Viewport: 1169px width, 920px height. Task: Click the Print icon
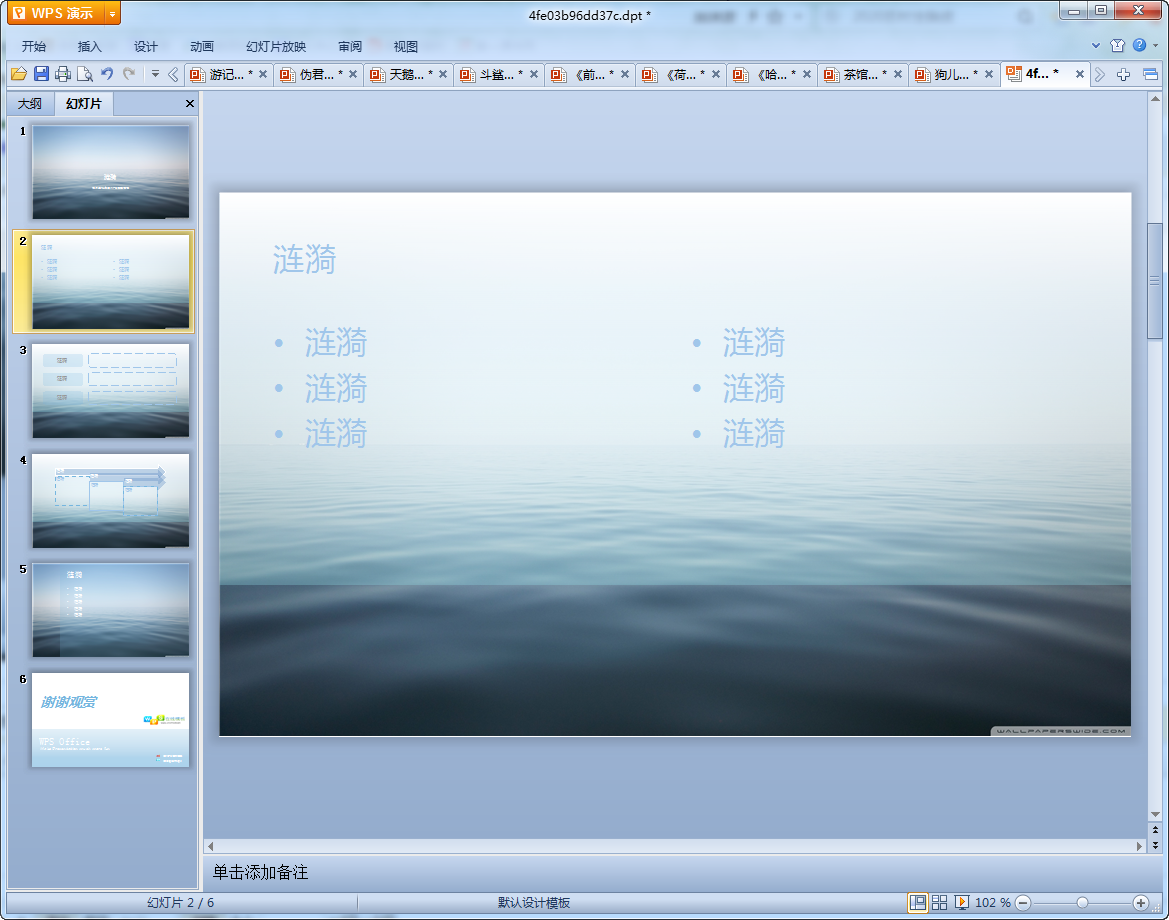click(x=63, y=74)
